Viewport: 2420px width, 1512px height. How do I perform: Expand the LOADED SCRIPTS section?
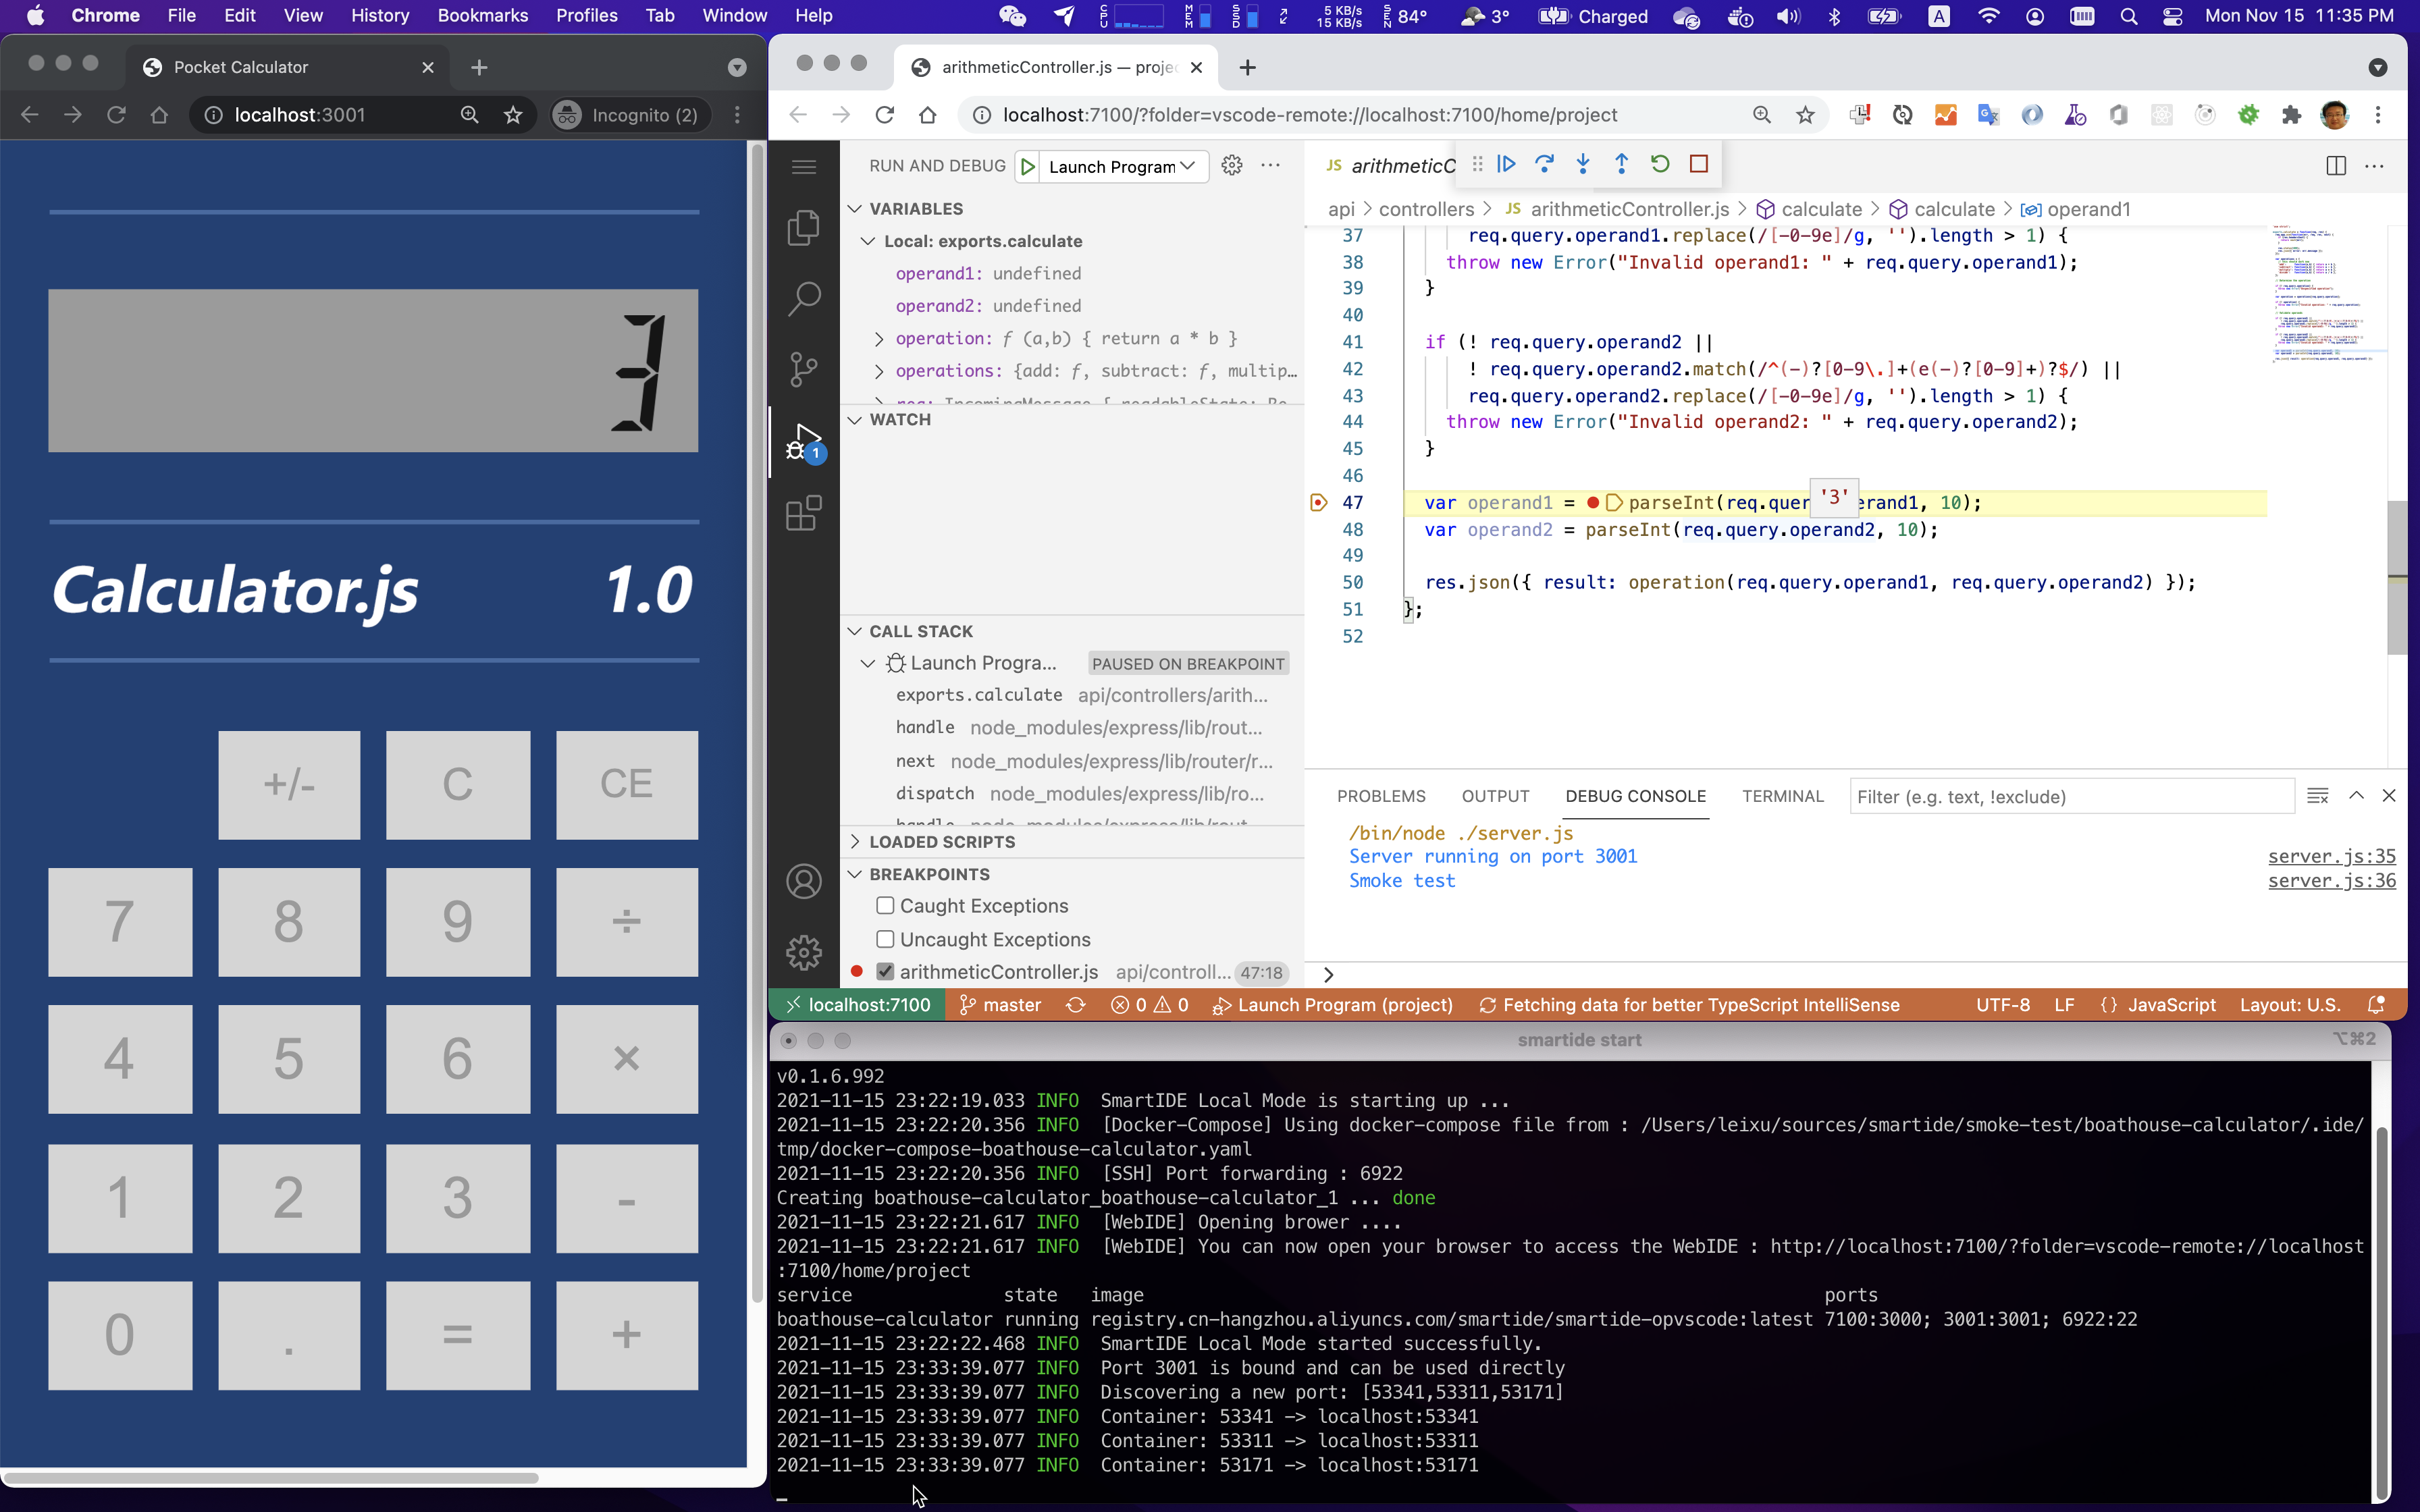942,842
